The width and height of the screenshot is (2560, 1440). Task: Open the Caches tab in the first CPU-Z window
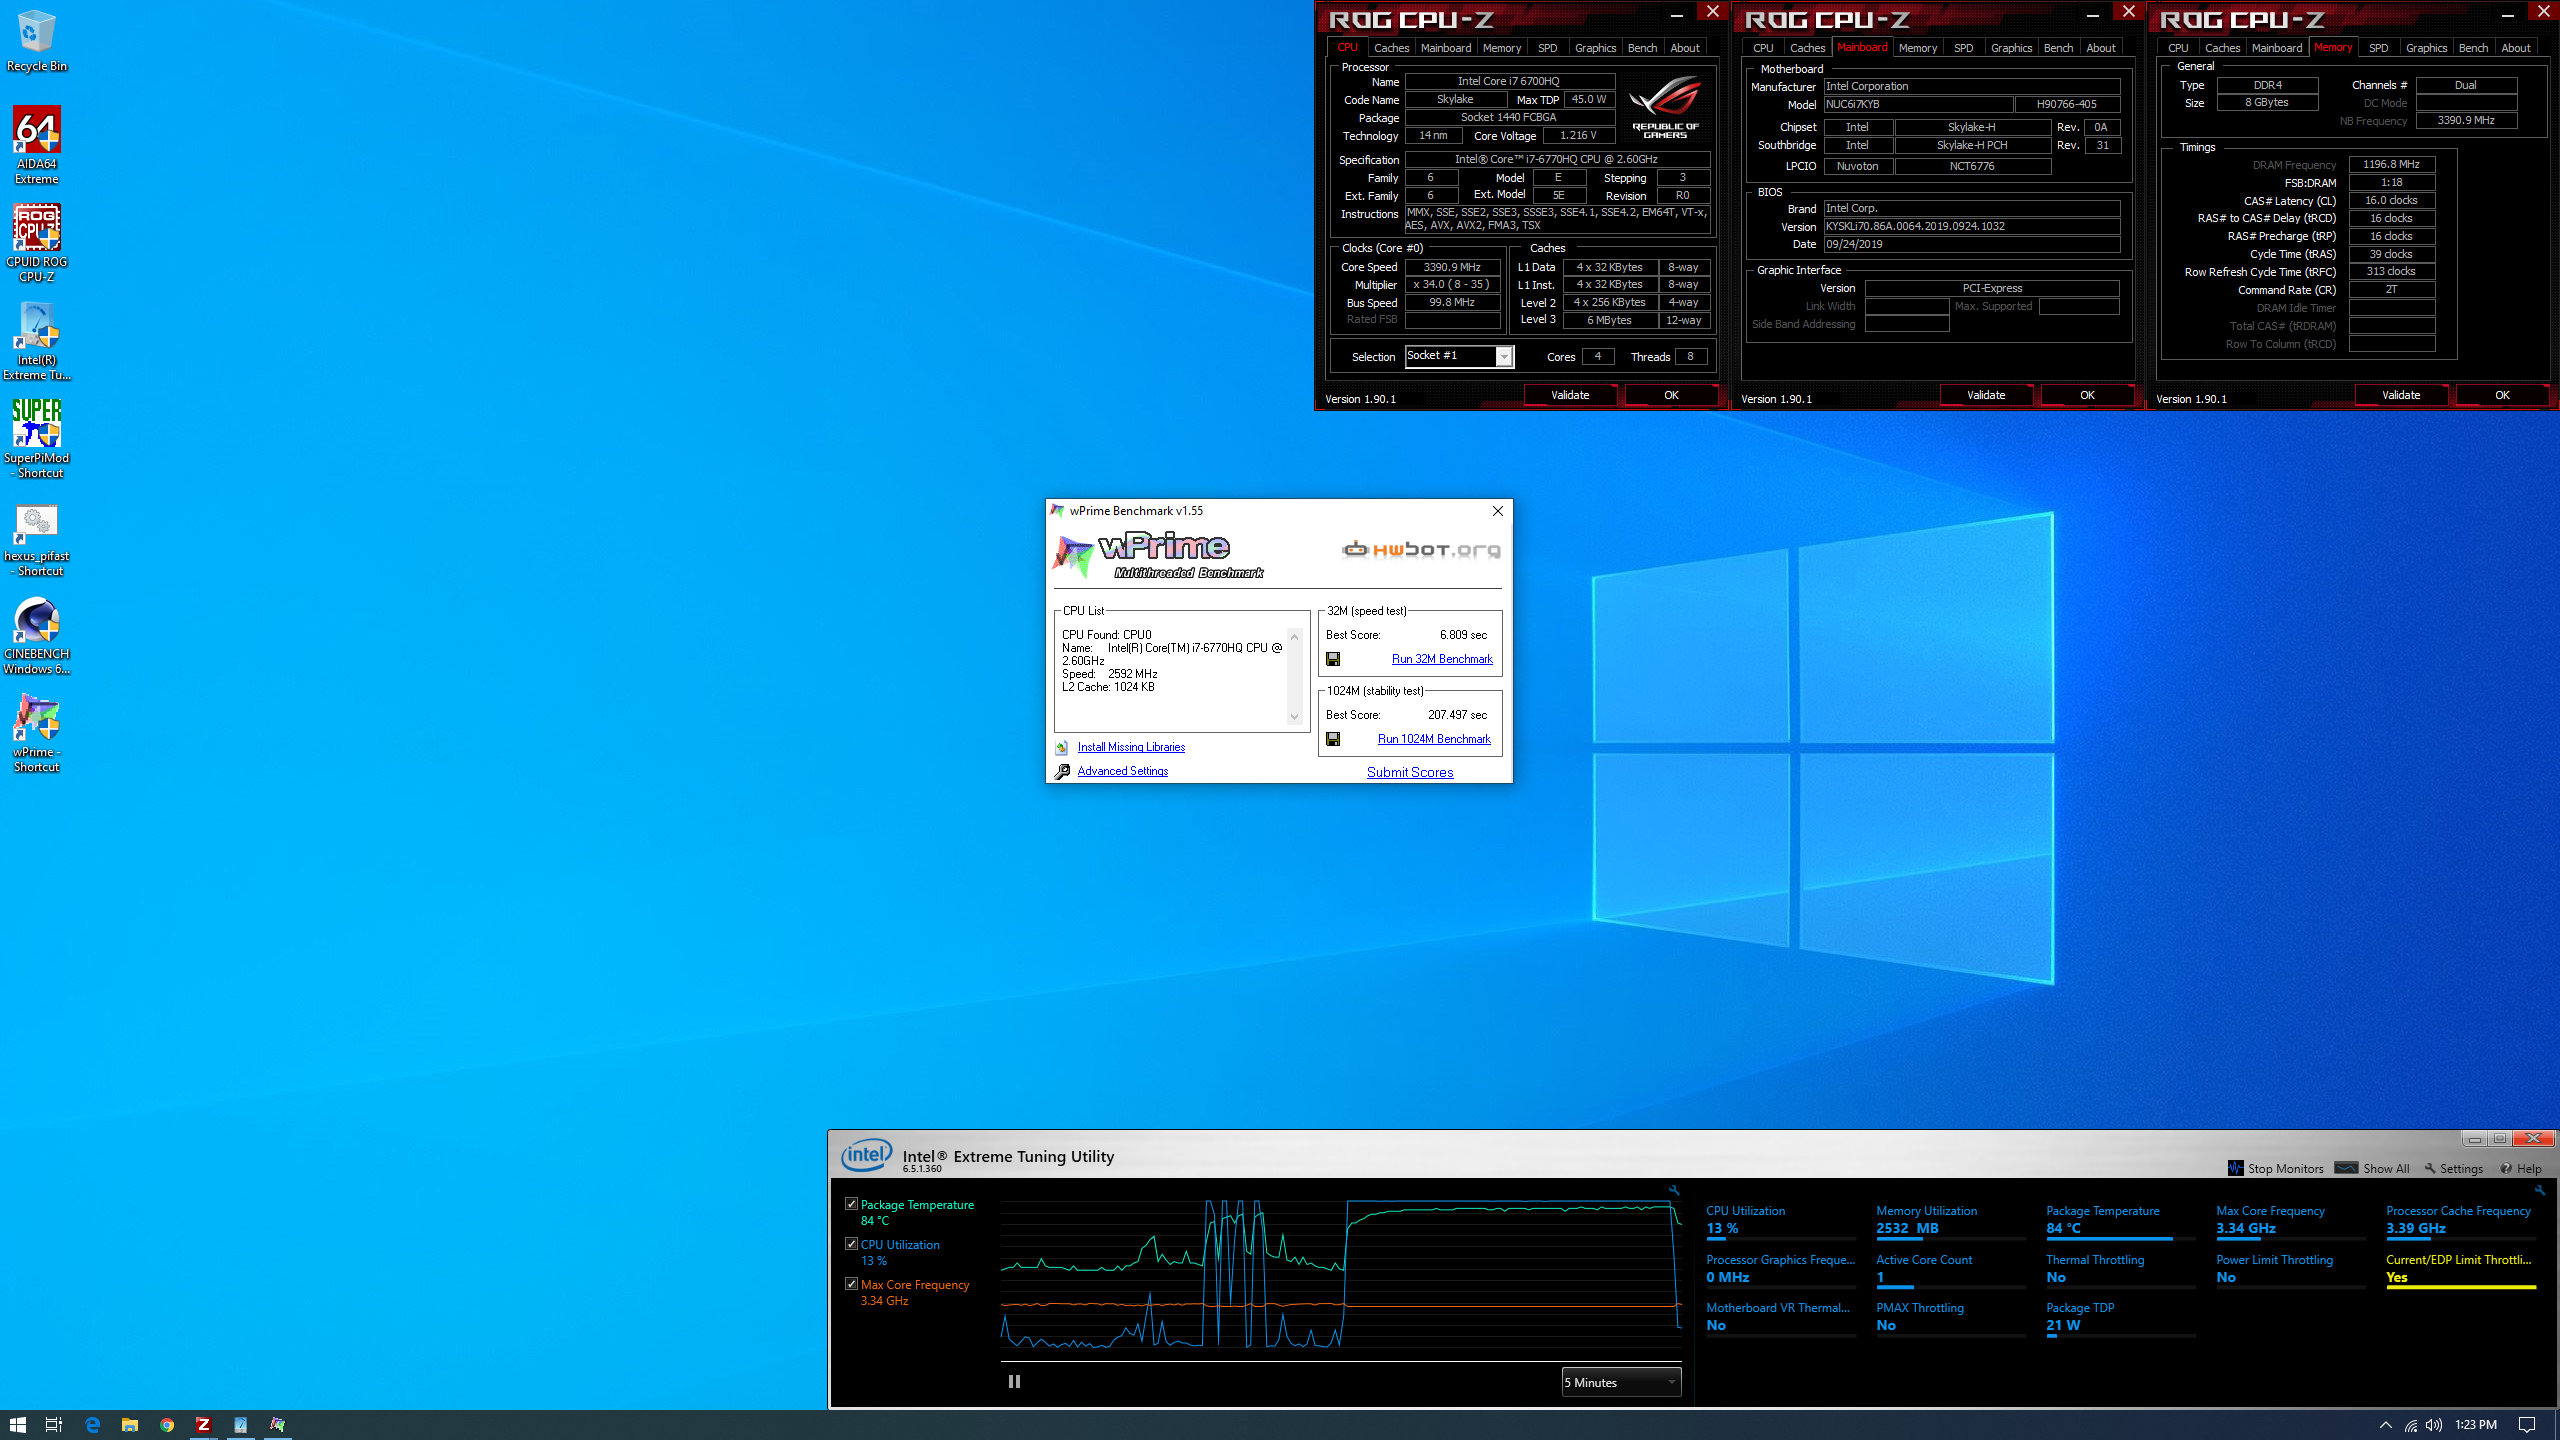[x=1391, y=48]
